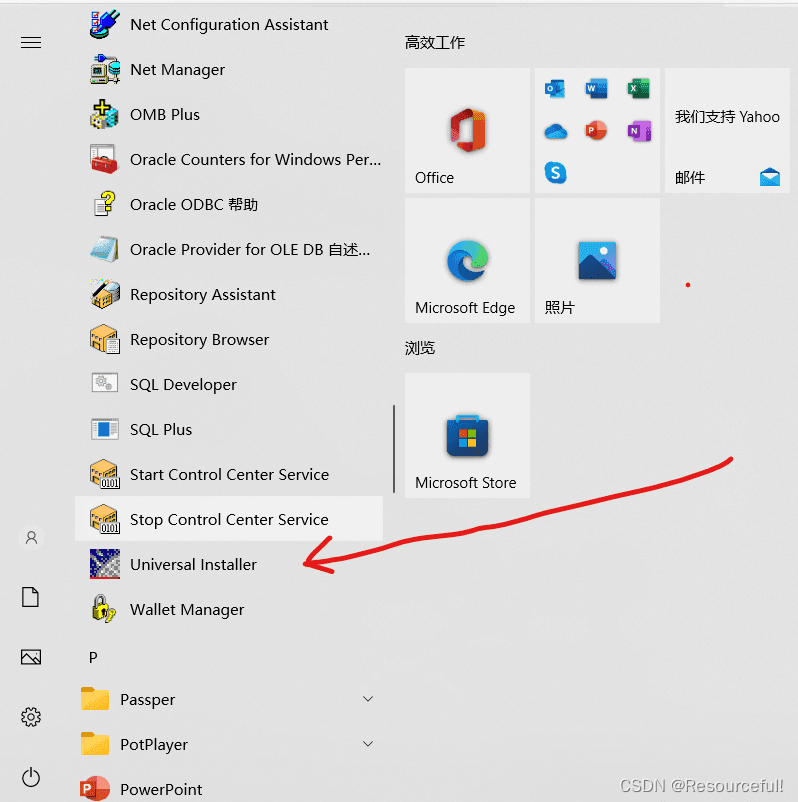Open SQL Plus

(x=160, y=430)
